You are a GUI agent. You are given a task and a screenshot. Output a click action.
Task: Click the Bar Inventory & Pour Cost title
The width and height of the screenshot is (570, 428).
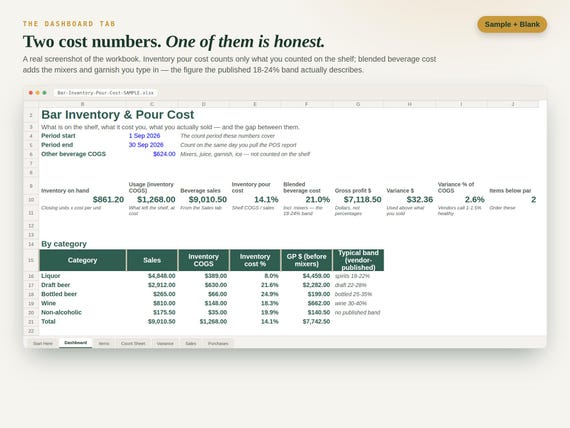117,115
